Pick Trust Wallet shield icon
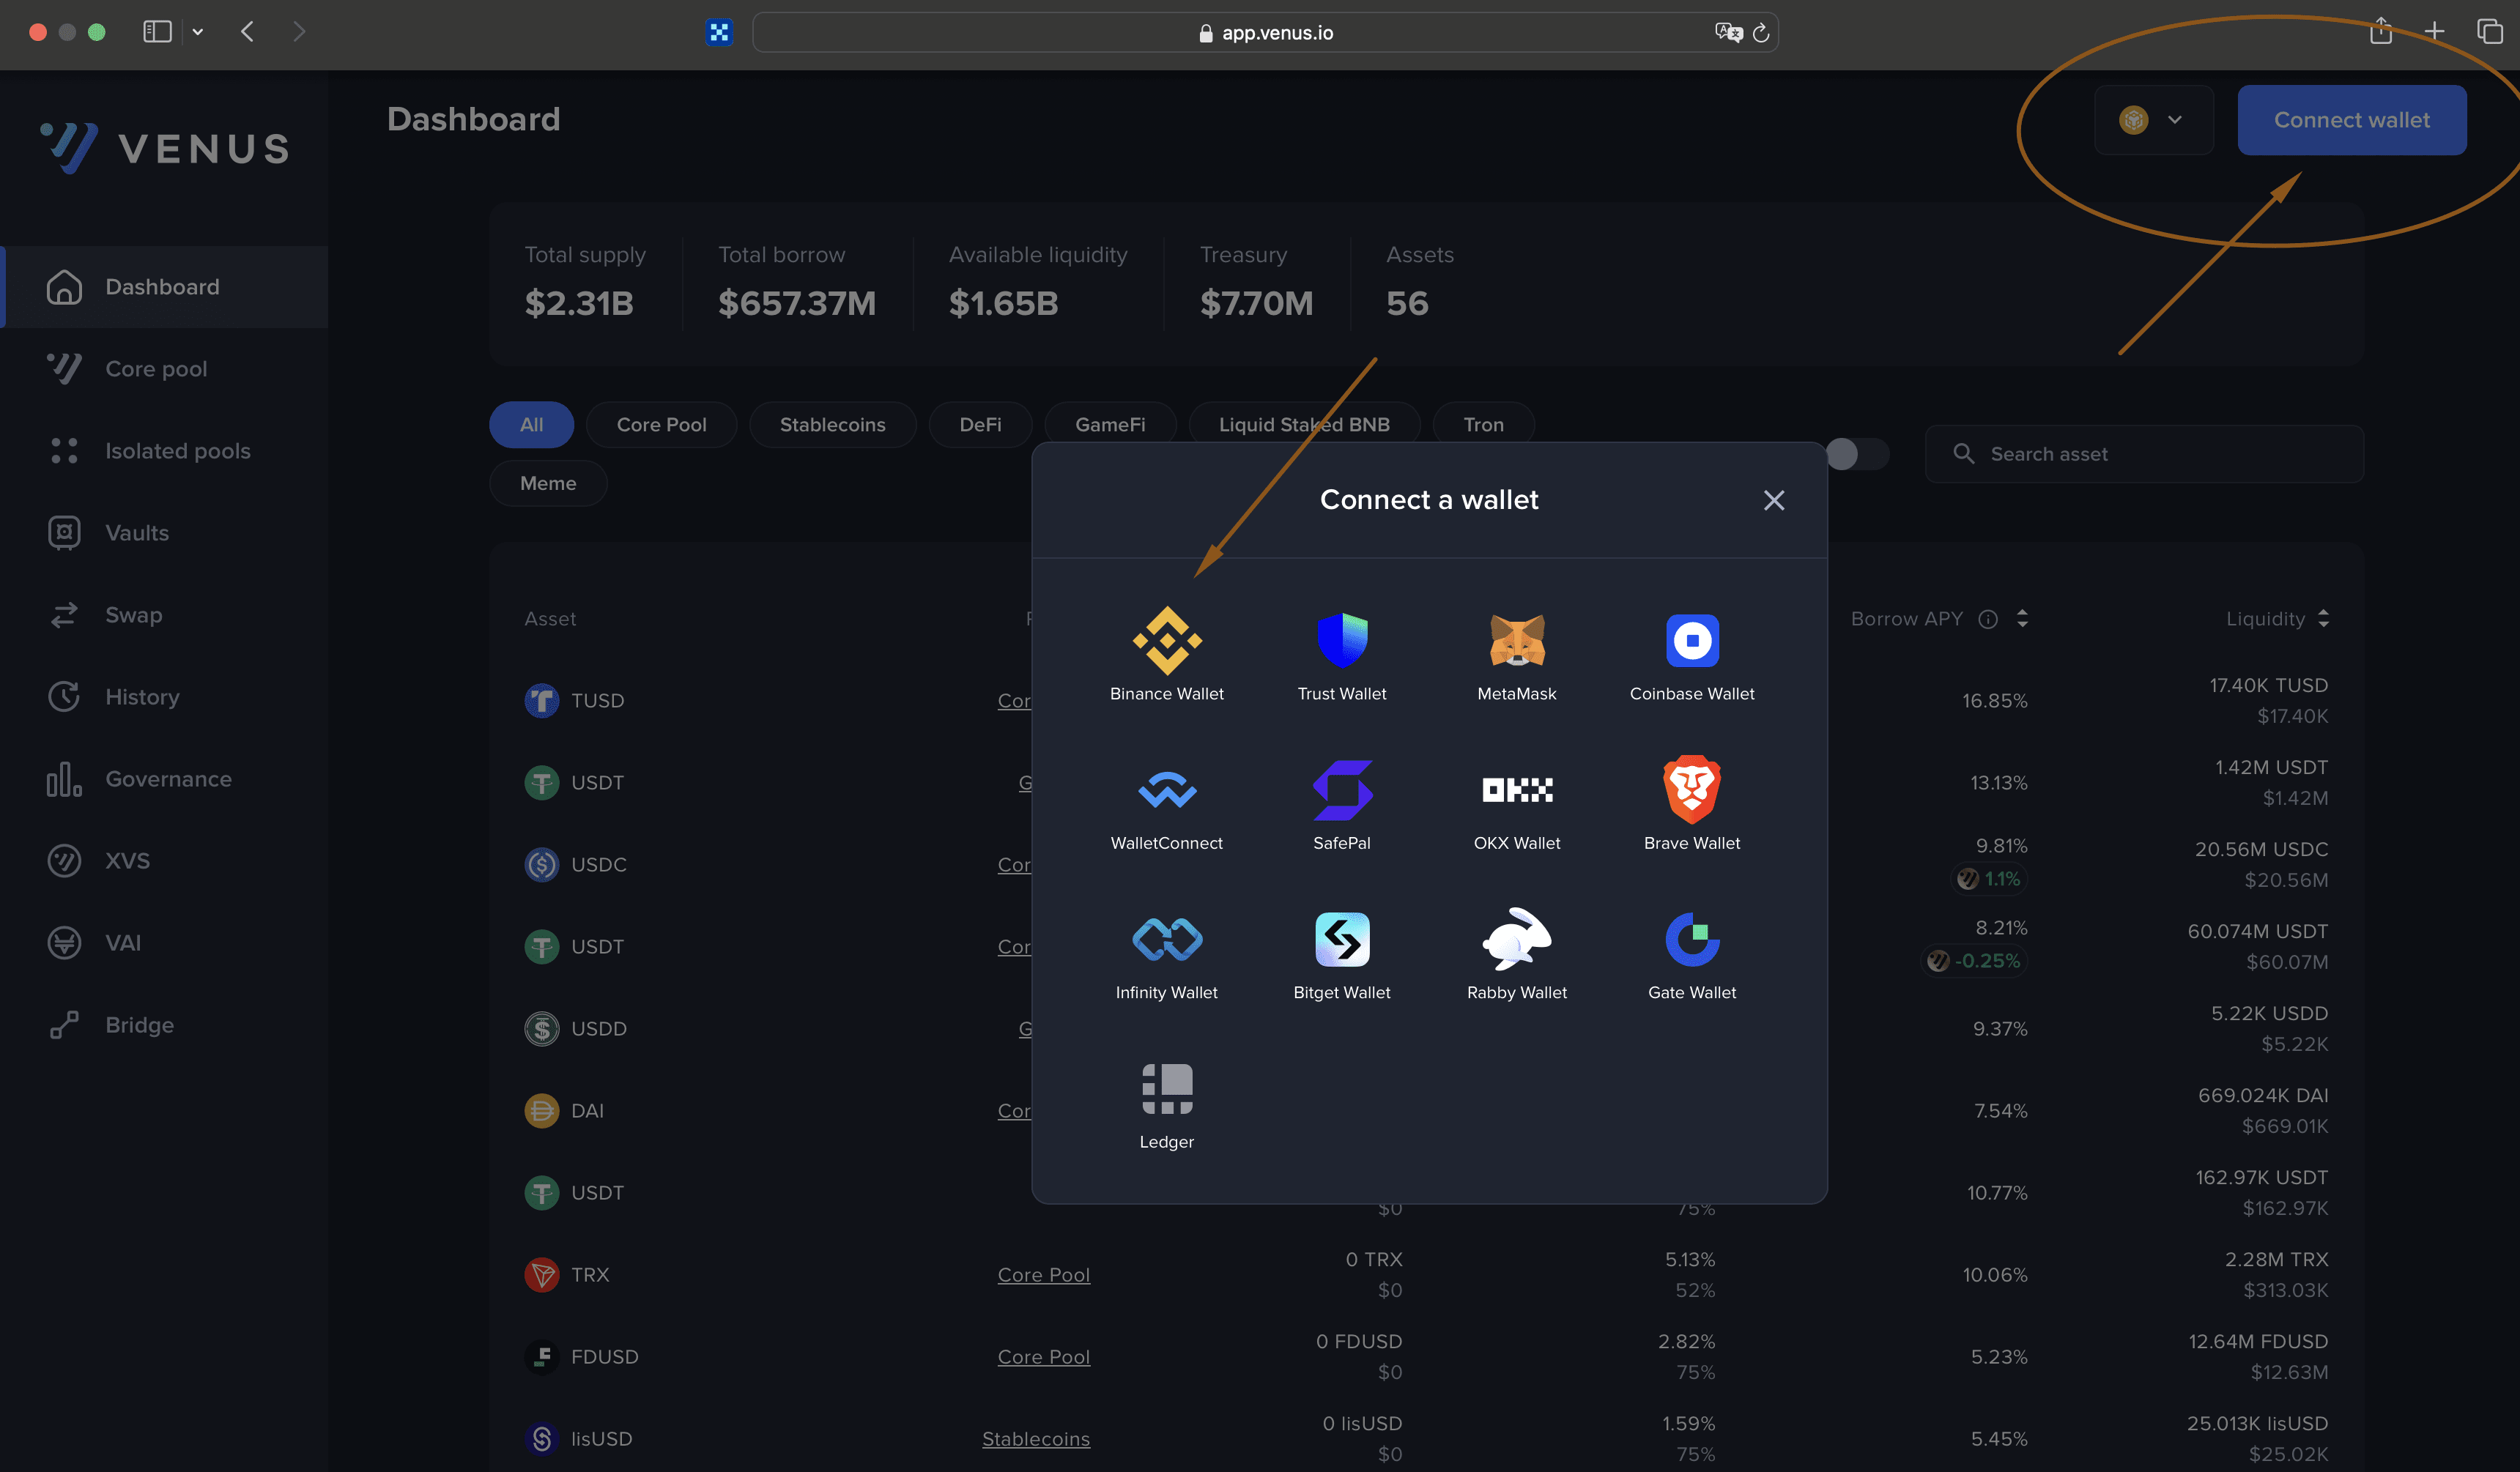The image size is (2520, 1472). tap(1341, 641)
